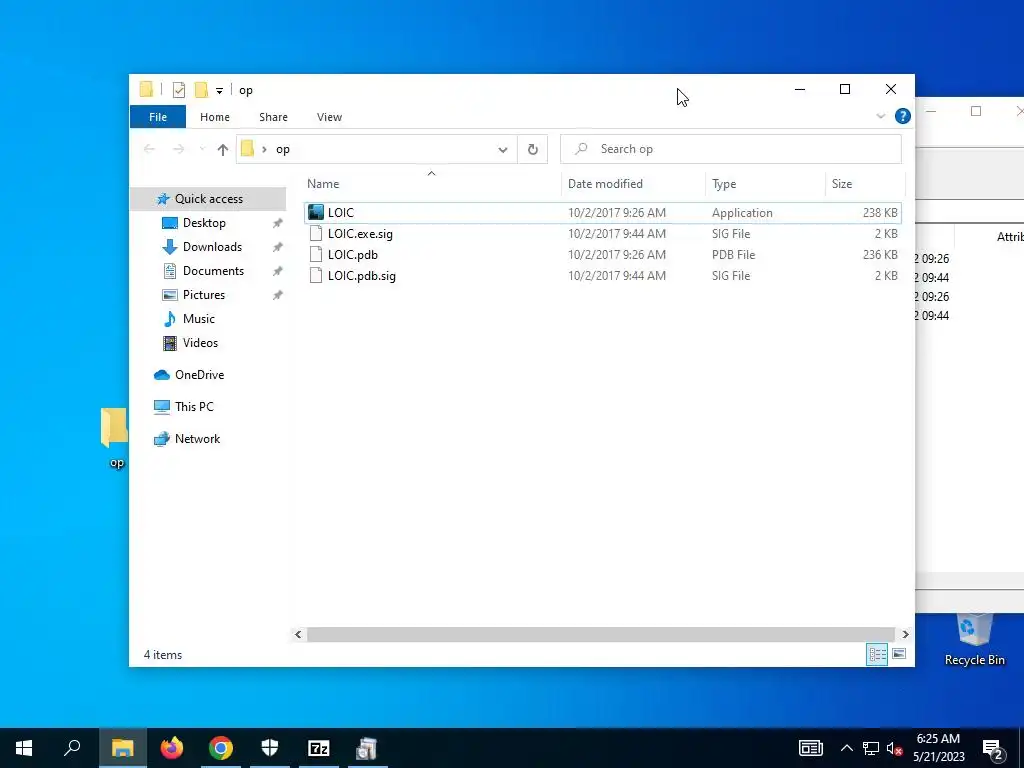Select the LOIC.pdb.sig file icon
The width and height of the screenshot is (1024, 768).
315,276
